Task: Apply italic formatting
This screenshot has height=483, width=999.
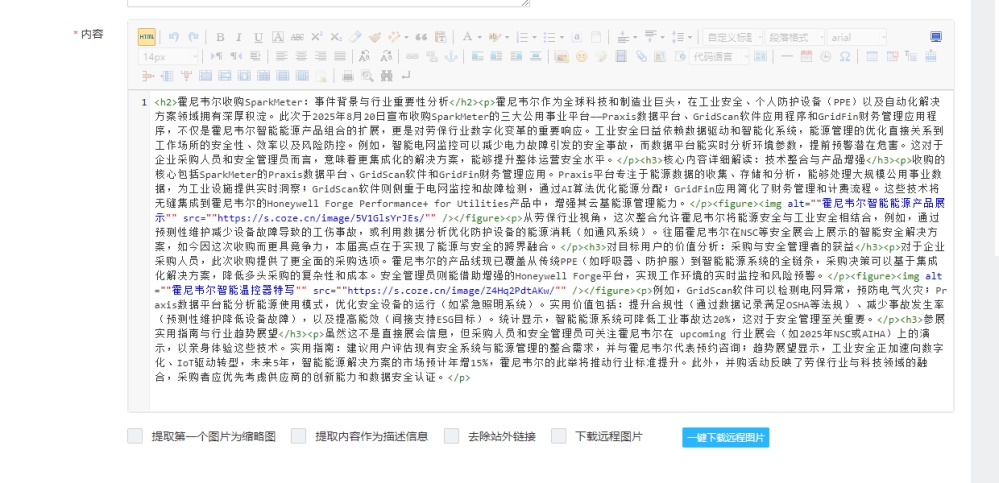Action: point(239,37)
